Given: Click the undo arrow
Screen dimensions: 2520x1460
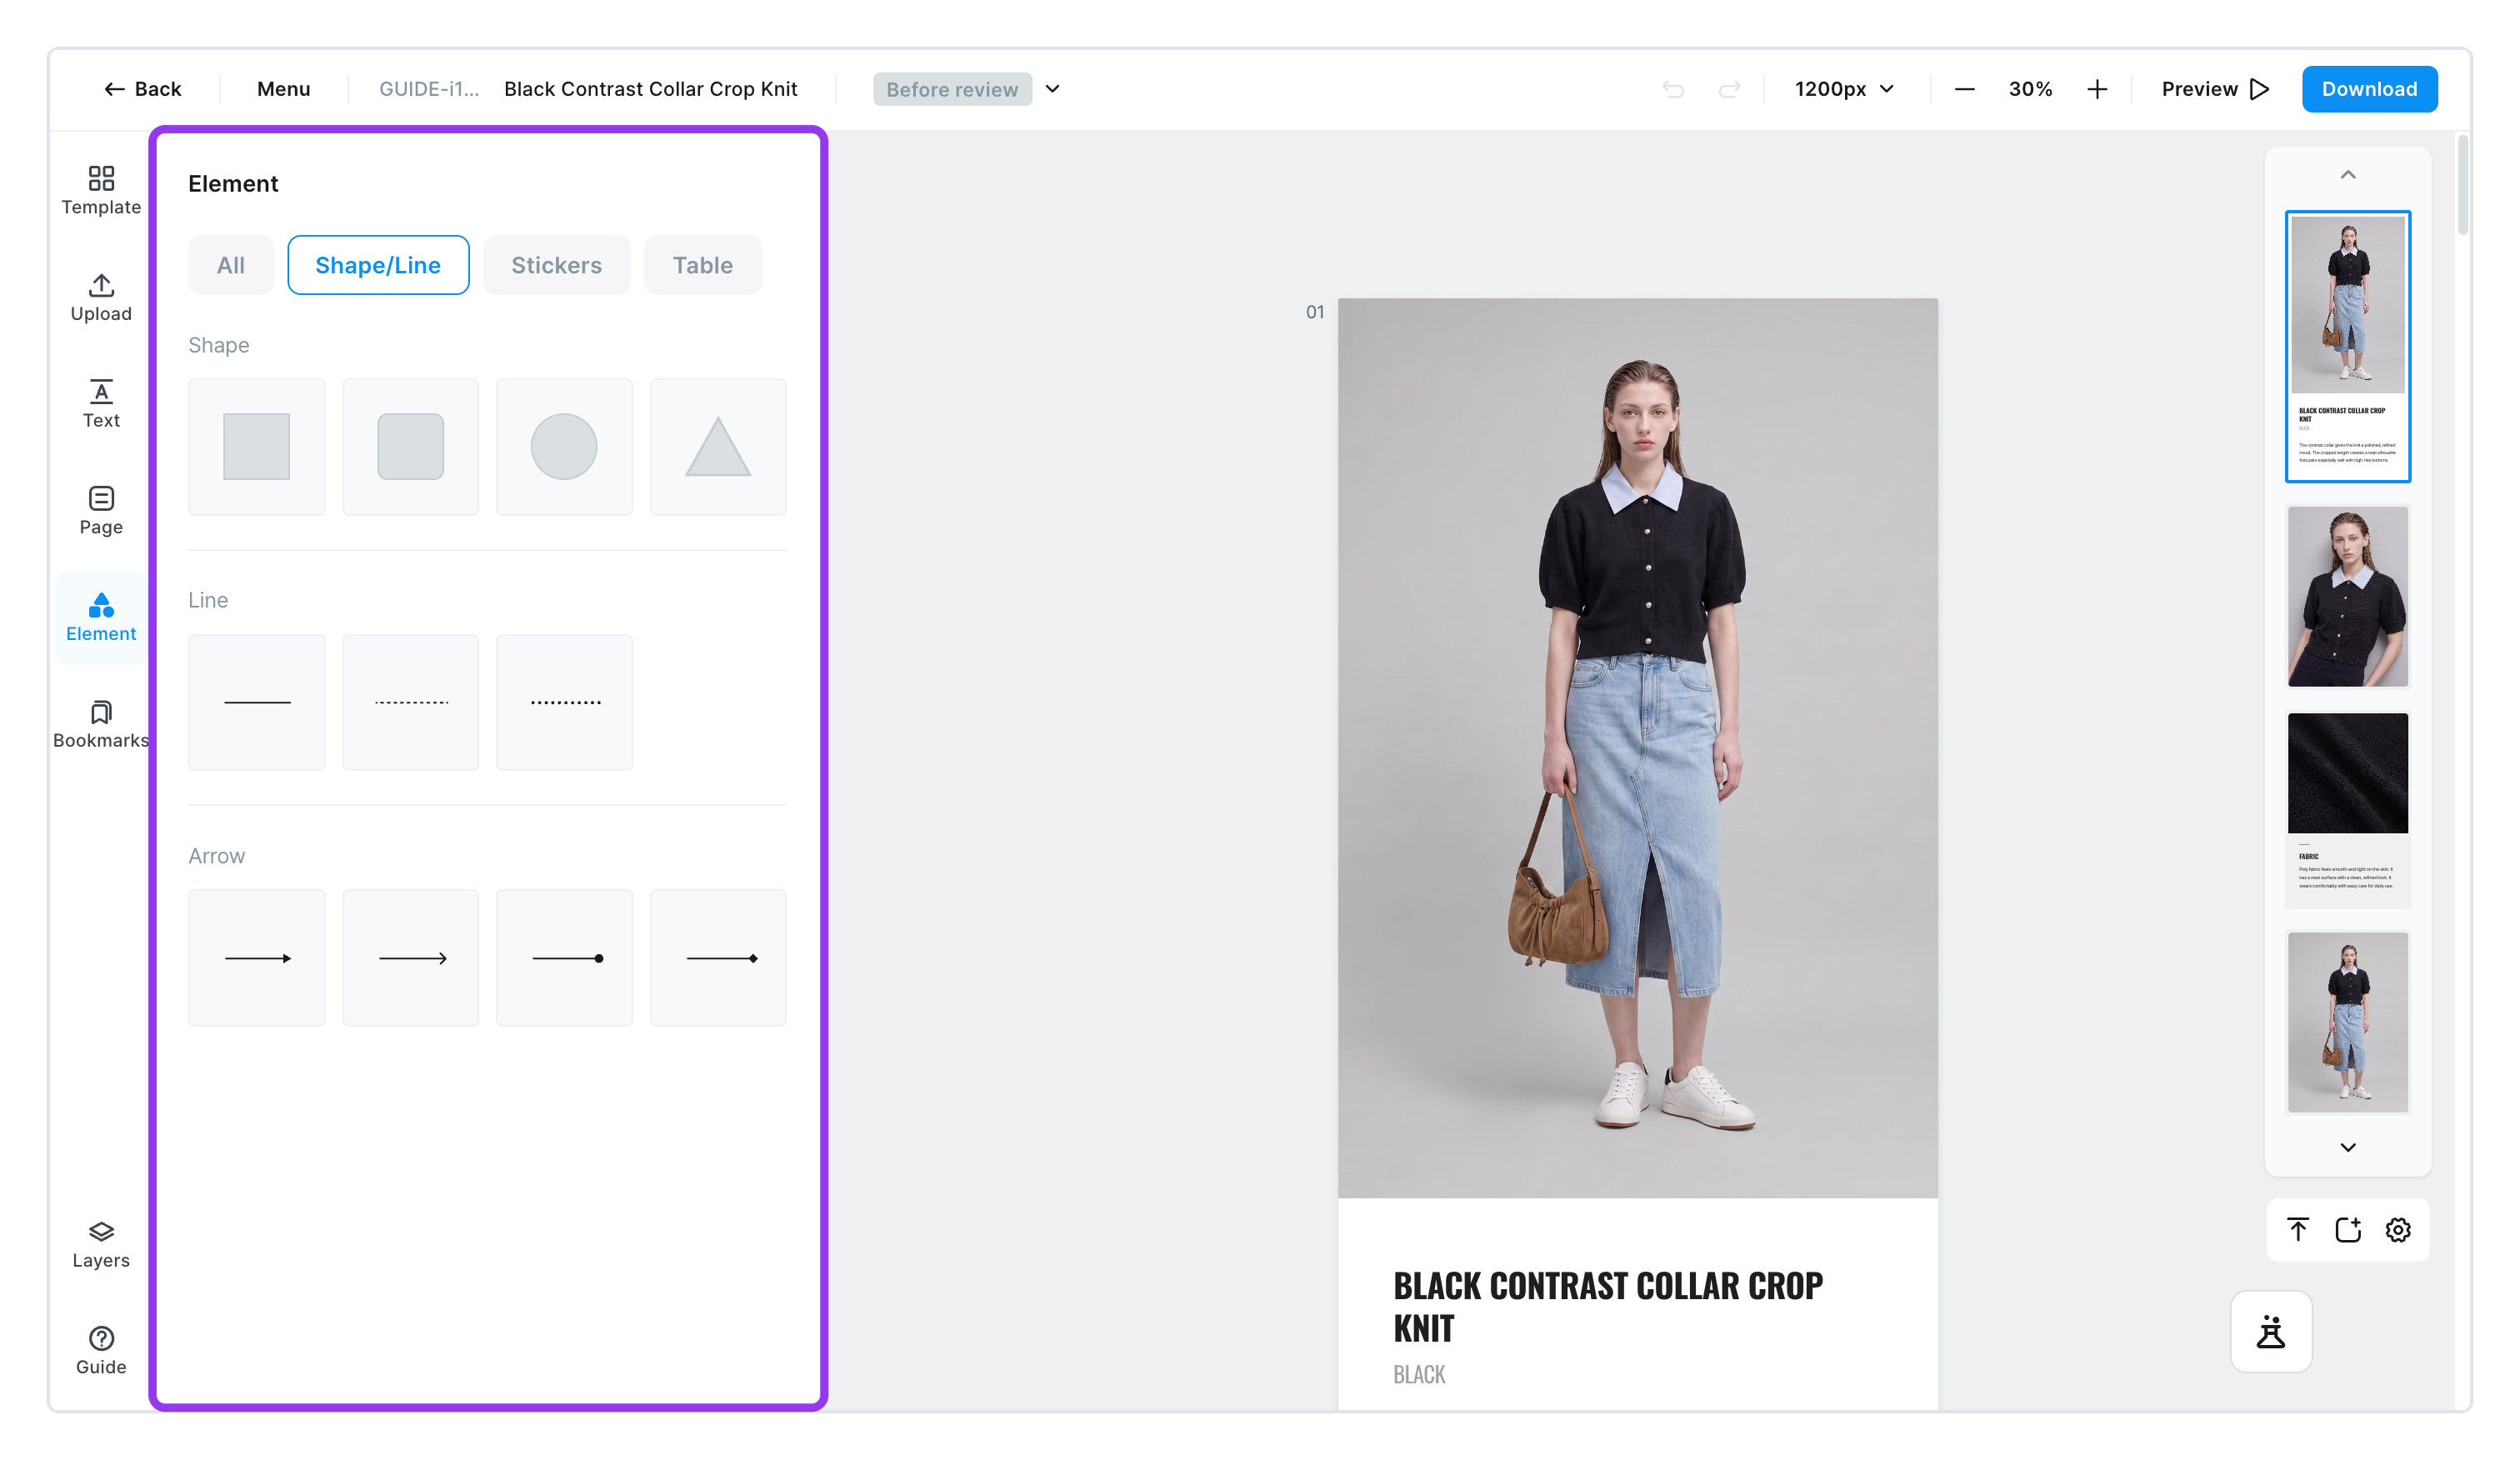Looking at the screenshot, I should coord(1673,89).
